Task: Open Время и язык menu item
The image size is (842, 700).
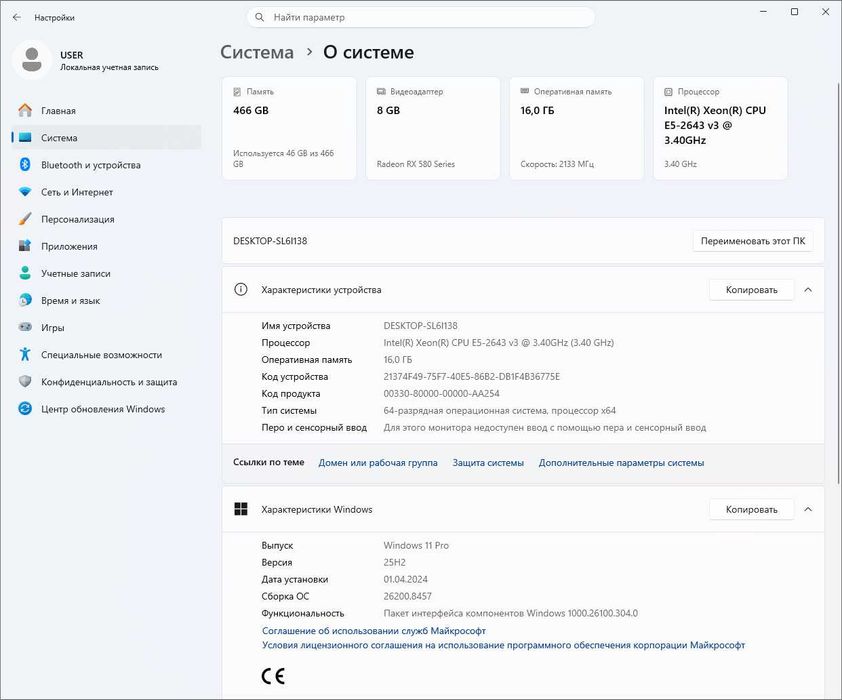Action: [x=106, y=300]
